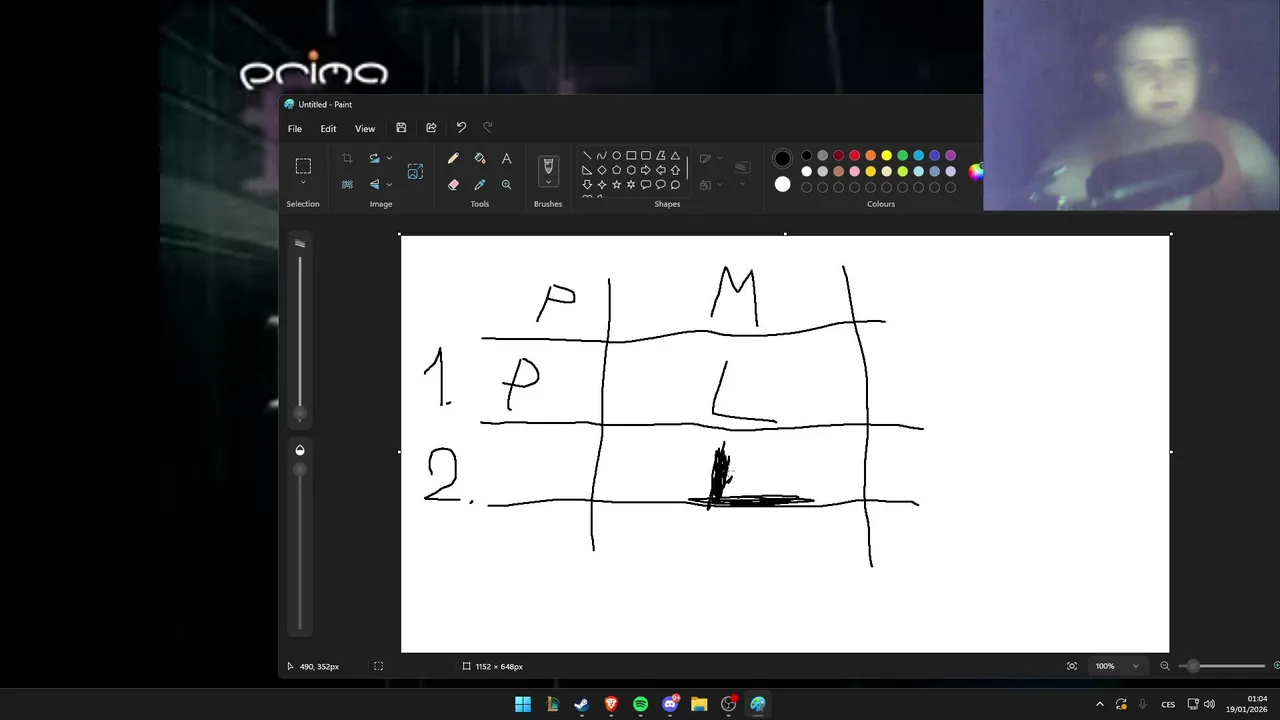Open the Windows Start menu
The width and height of the screenshot is (1280, 720).
coord(522,704)
